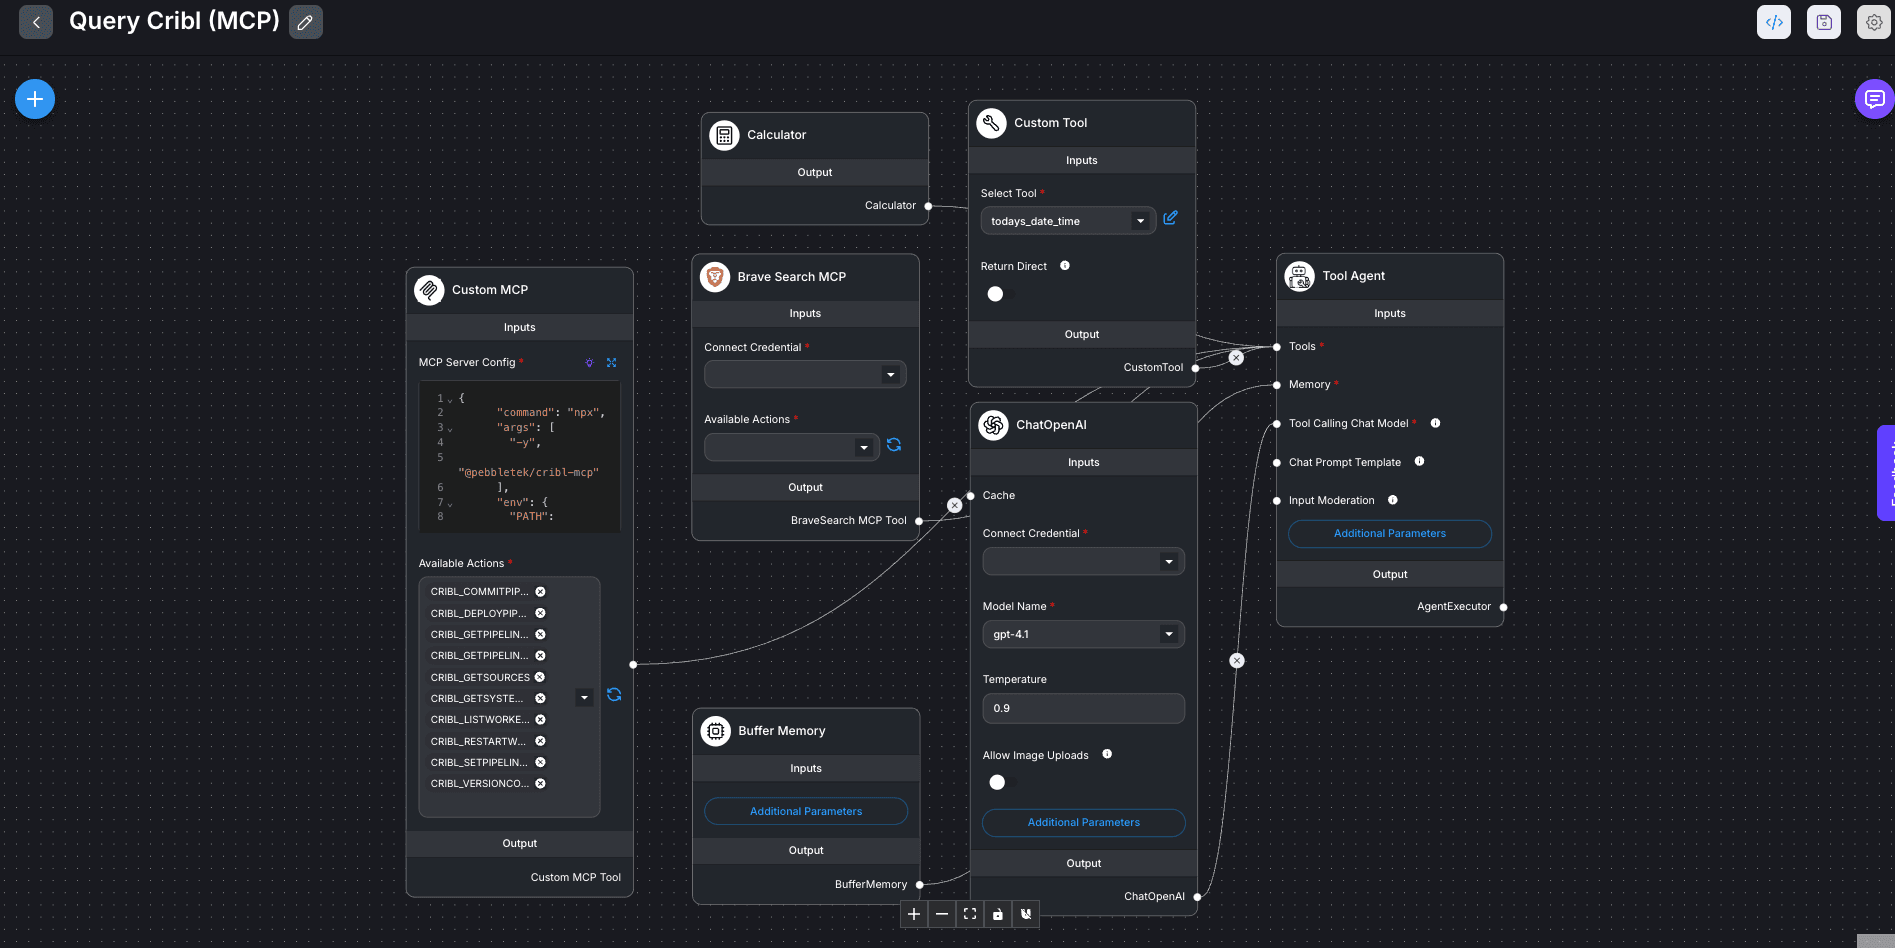1895x948 pixels.
Task: Click the add node plus button
Action: tap(34, 98)
